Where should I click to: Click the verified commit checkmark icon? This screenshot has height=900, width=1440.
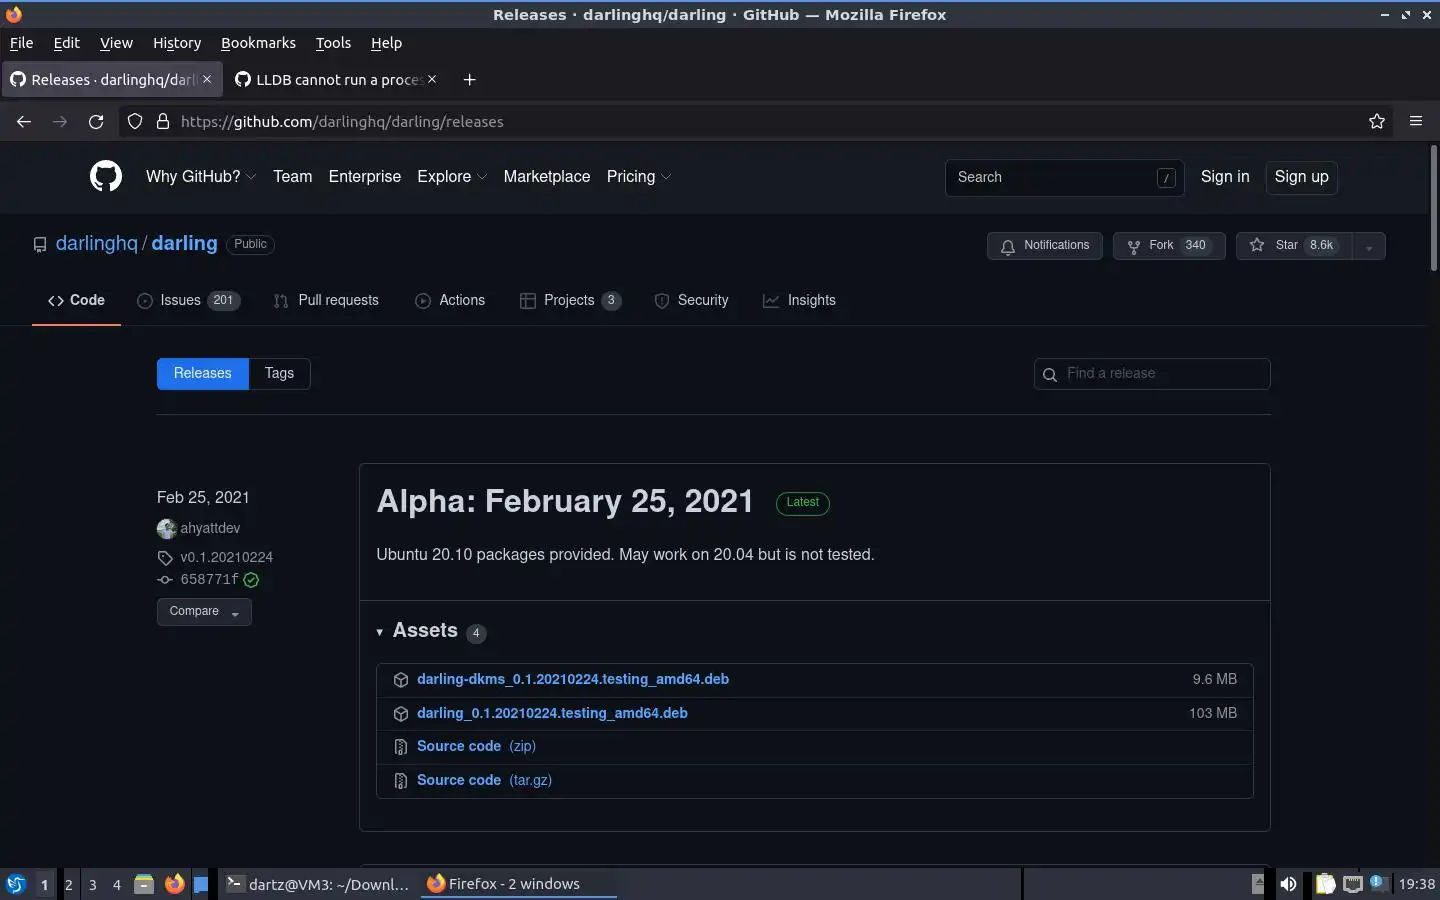pyautogui.click(x=251, y=580)
